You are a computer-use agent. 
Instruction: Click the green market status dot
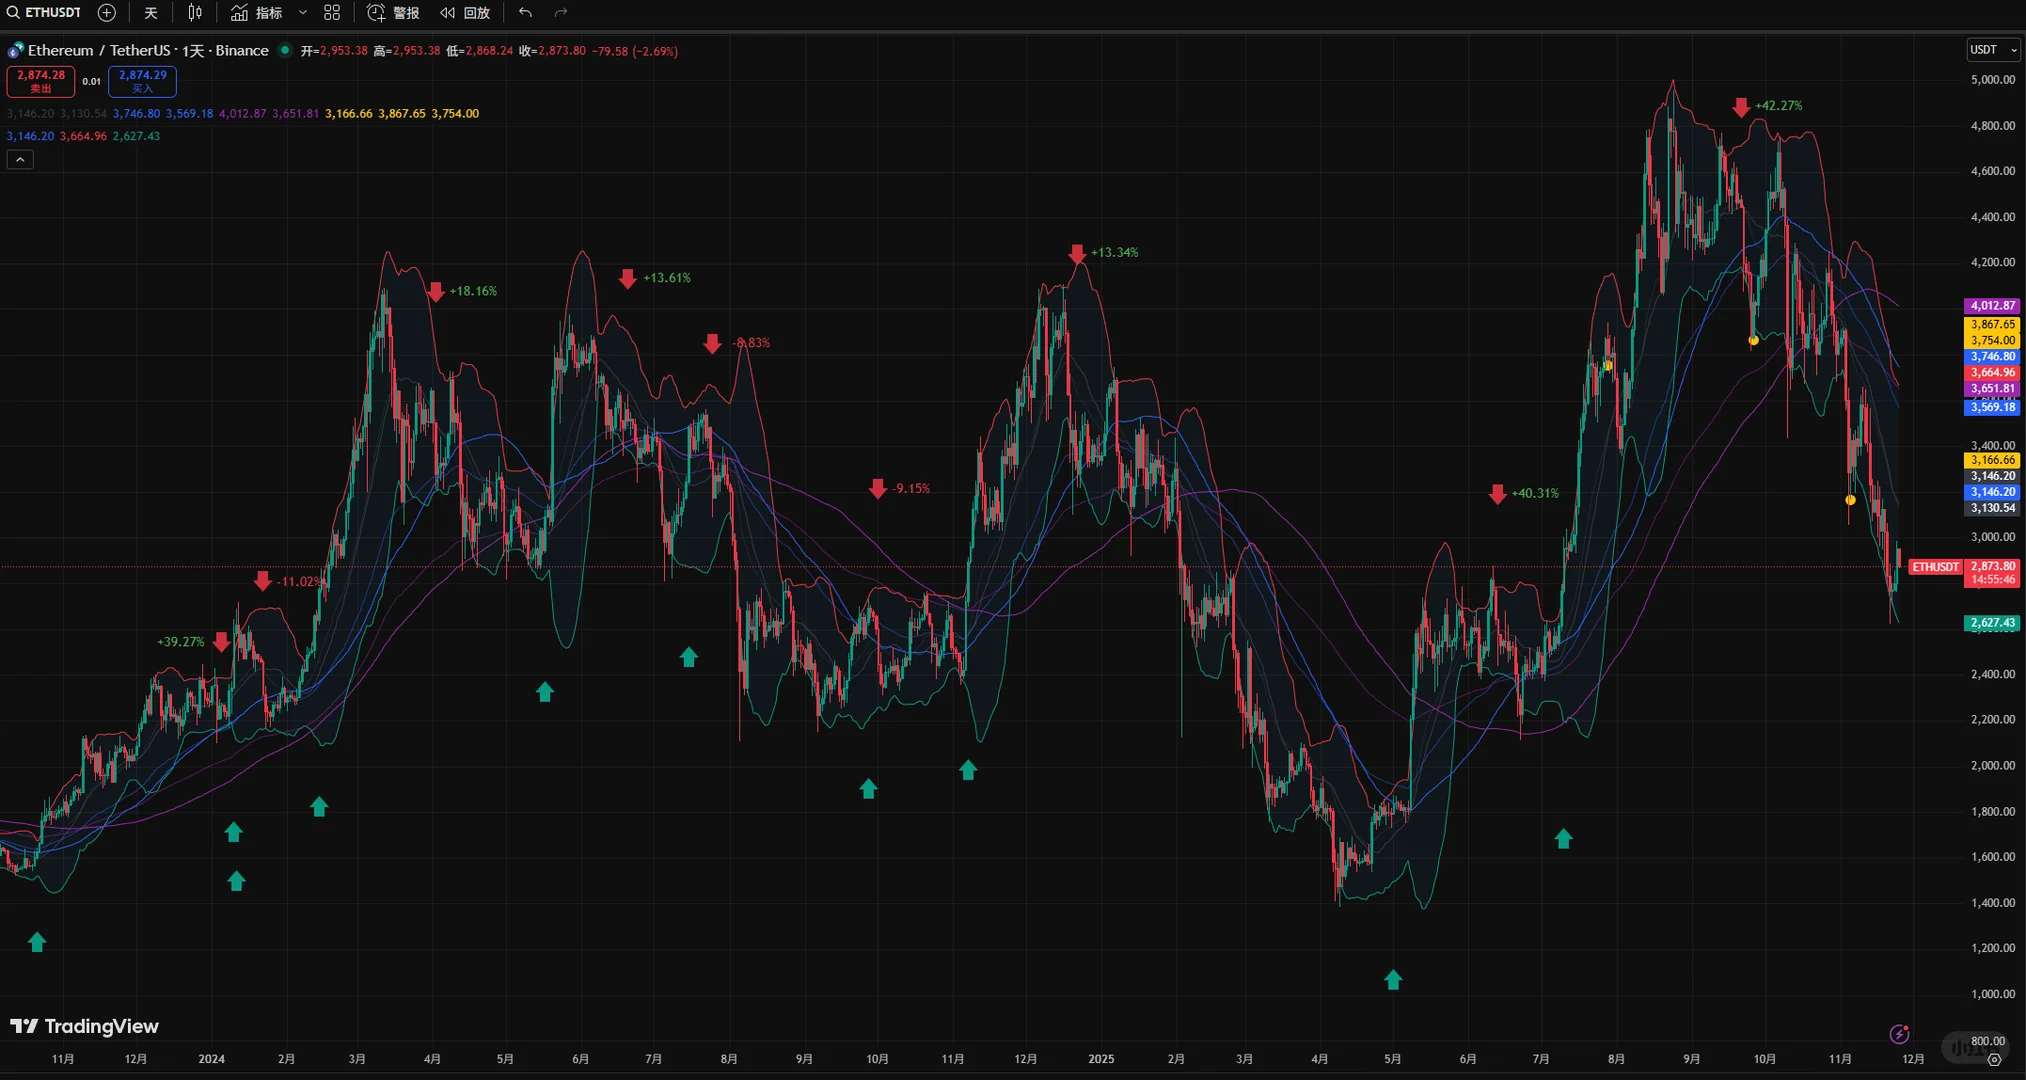285,50
